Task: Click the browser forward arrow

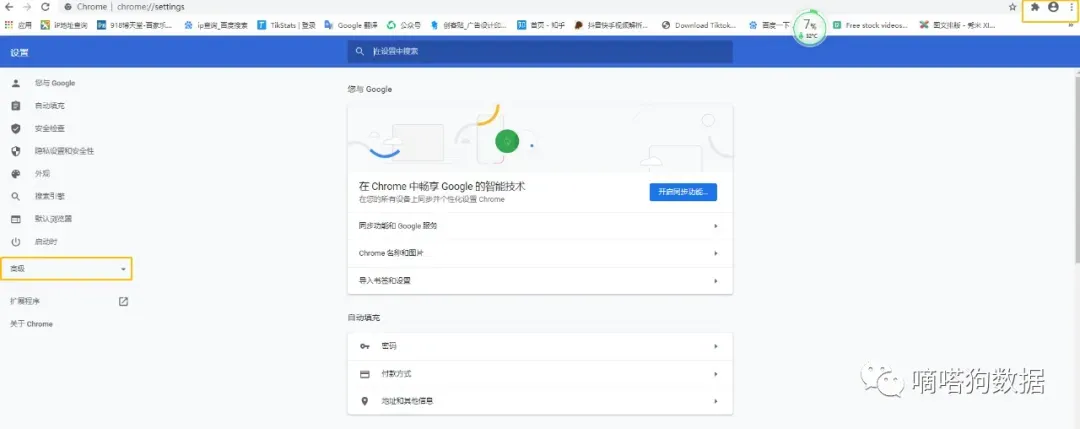Action: tap(27, 7)
